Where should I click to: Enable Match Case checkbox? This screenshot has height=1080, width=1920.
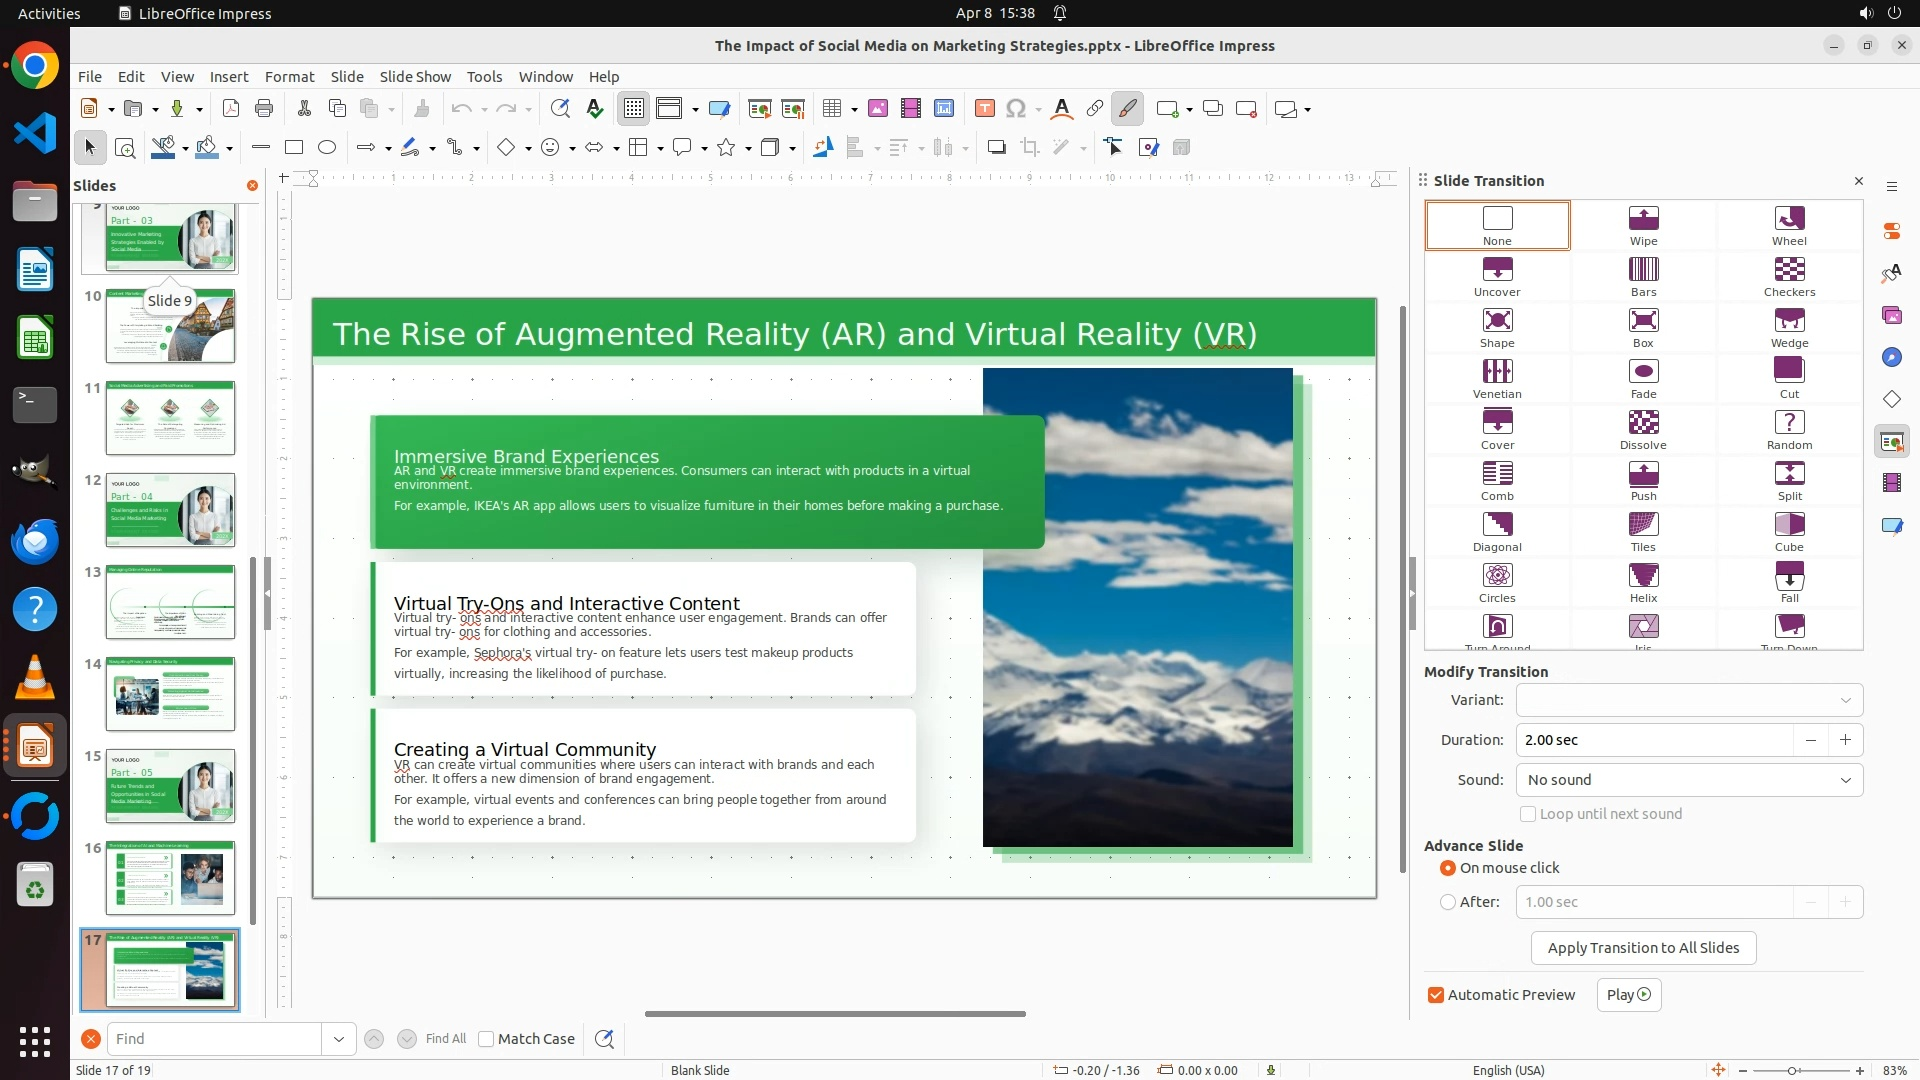pos(486,1039)
